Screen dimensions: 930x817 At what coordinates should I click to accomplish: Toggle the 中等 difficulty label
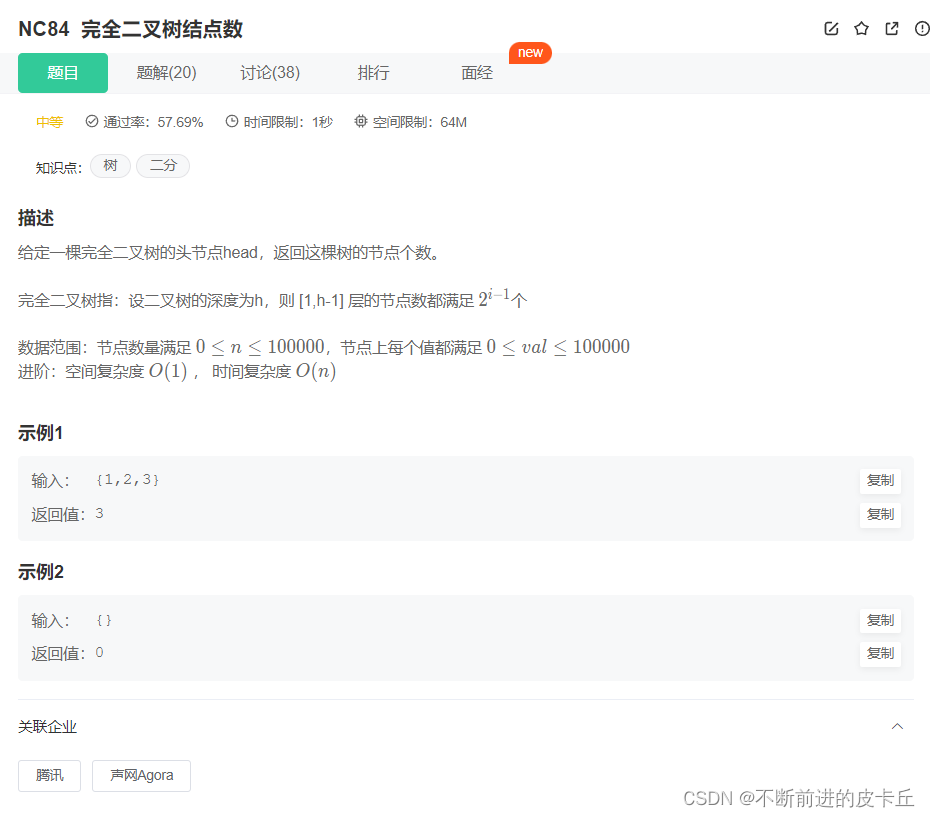tap(49, 121)
